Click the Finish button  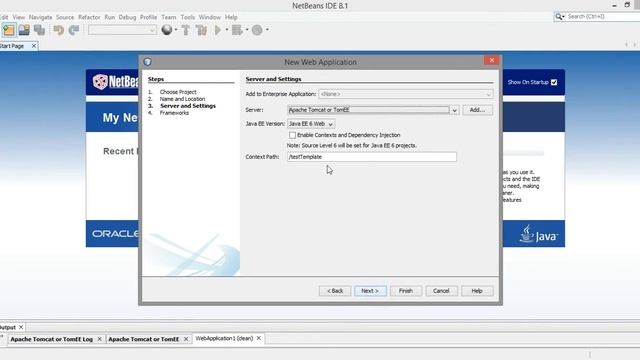(405, 291)
